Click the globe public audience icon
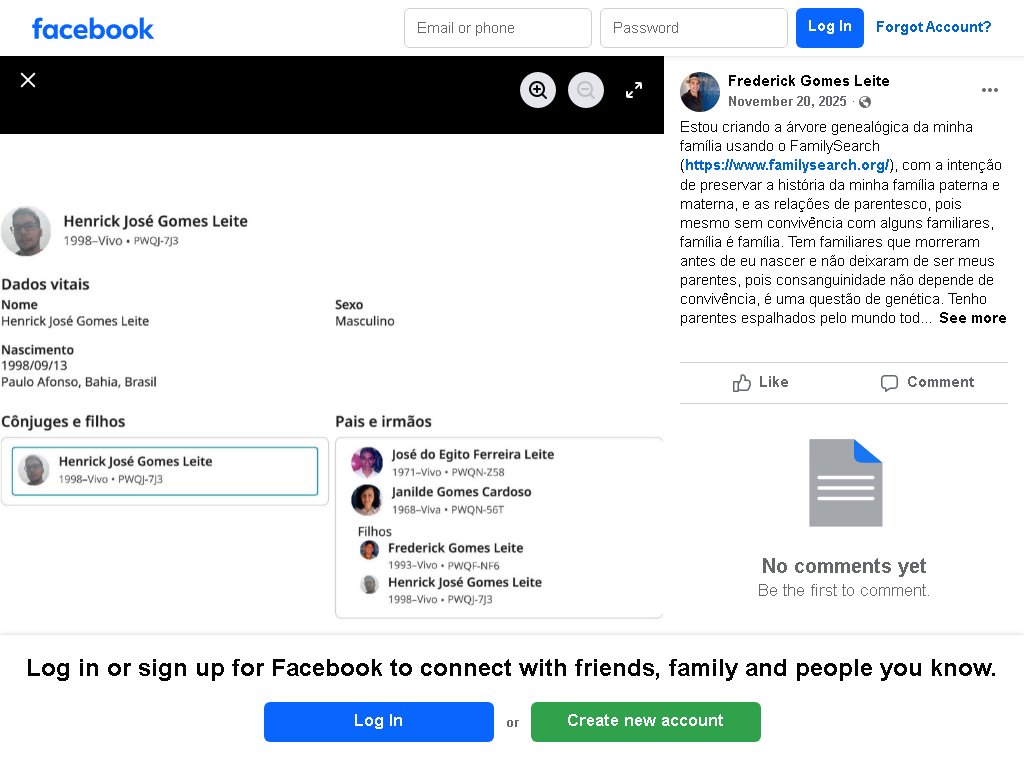 (865, 102)
